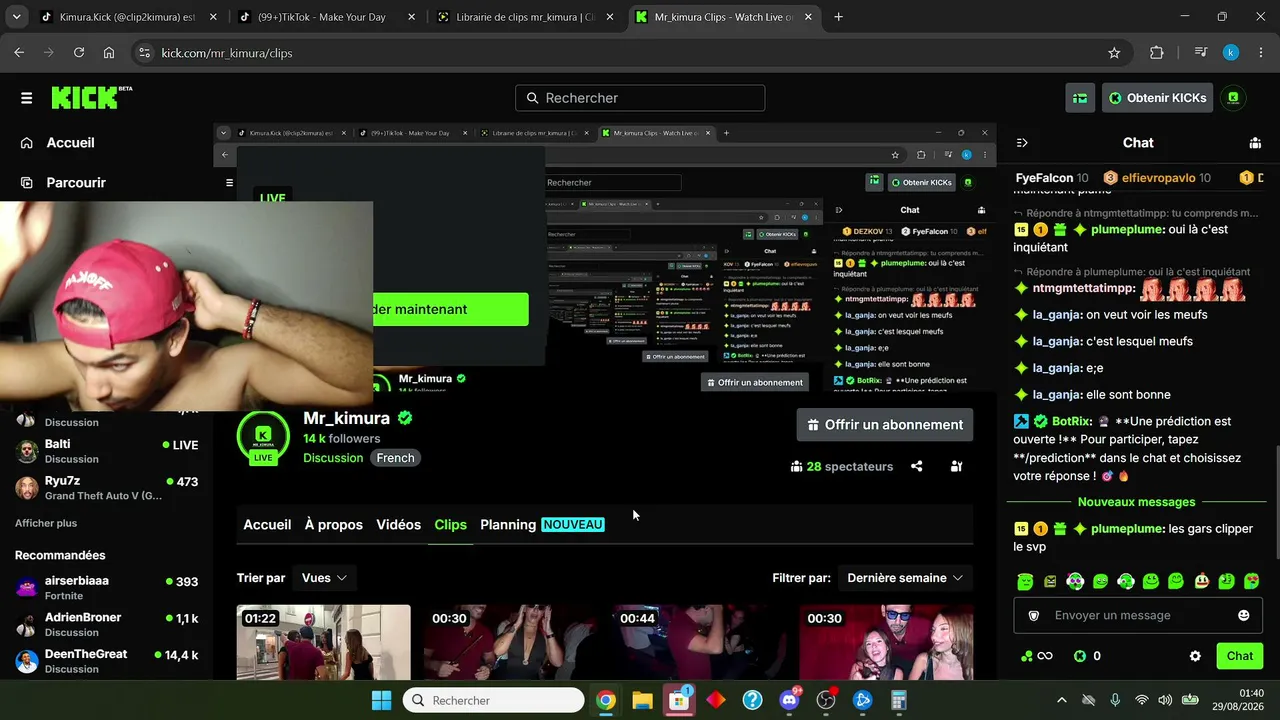The image size is (1280, 720).
Task: Go back to the previous page
Action: tap(19, 53)
